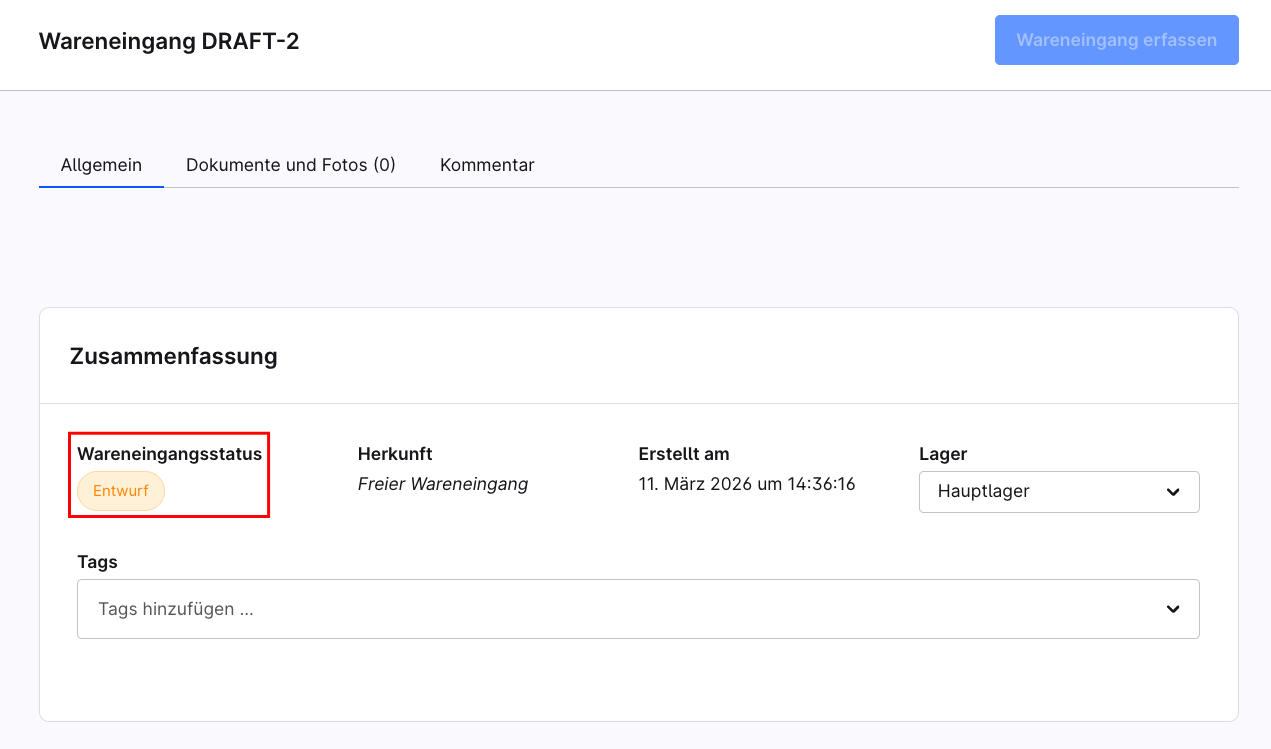Click the Erstellt am label
Viewport: 1271px width, 749px height.
click(684, 454)
